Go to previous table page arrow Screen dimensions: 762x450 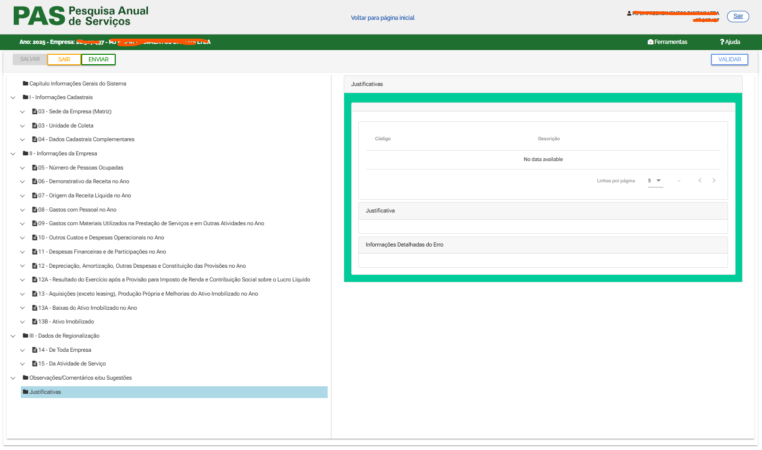tap(700, 181)
